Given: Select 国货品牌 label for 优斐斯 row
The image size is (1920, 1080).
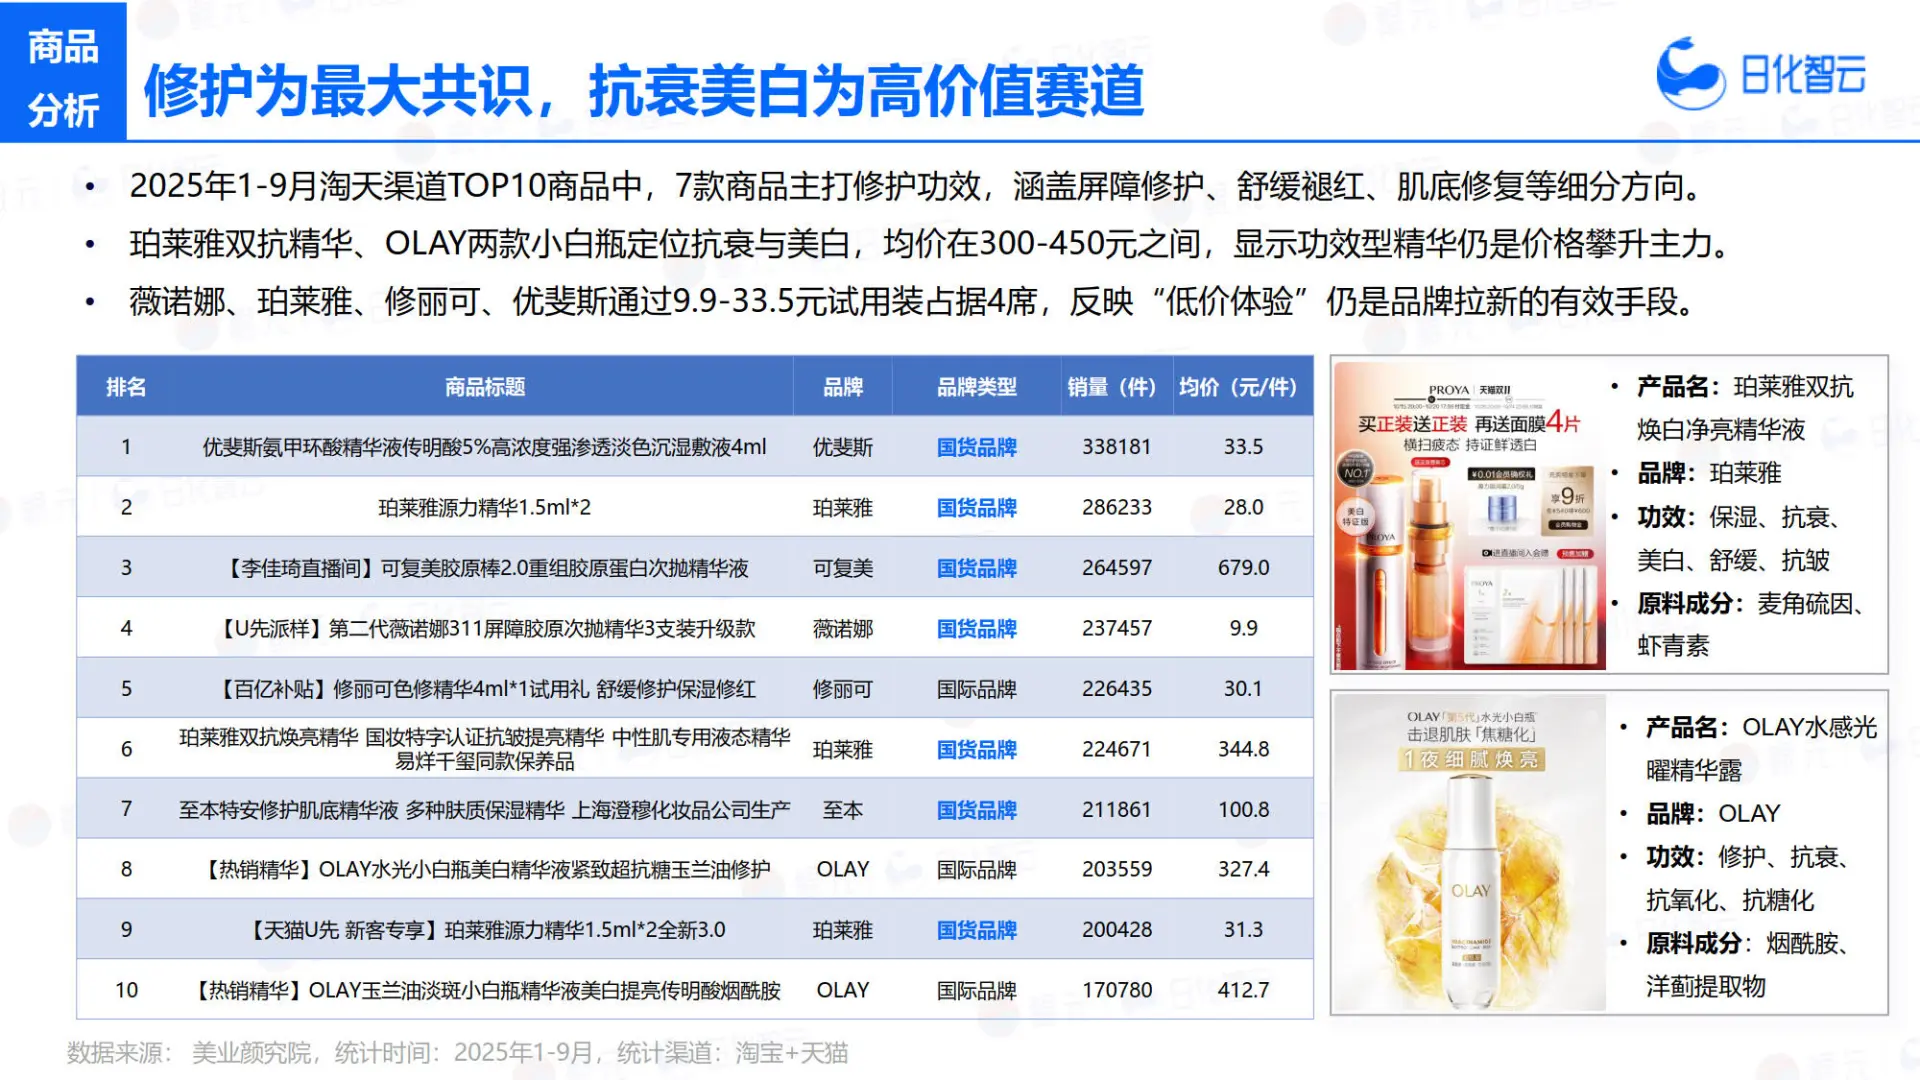Looking at the screenshot, I should [975, 447].
